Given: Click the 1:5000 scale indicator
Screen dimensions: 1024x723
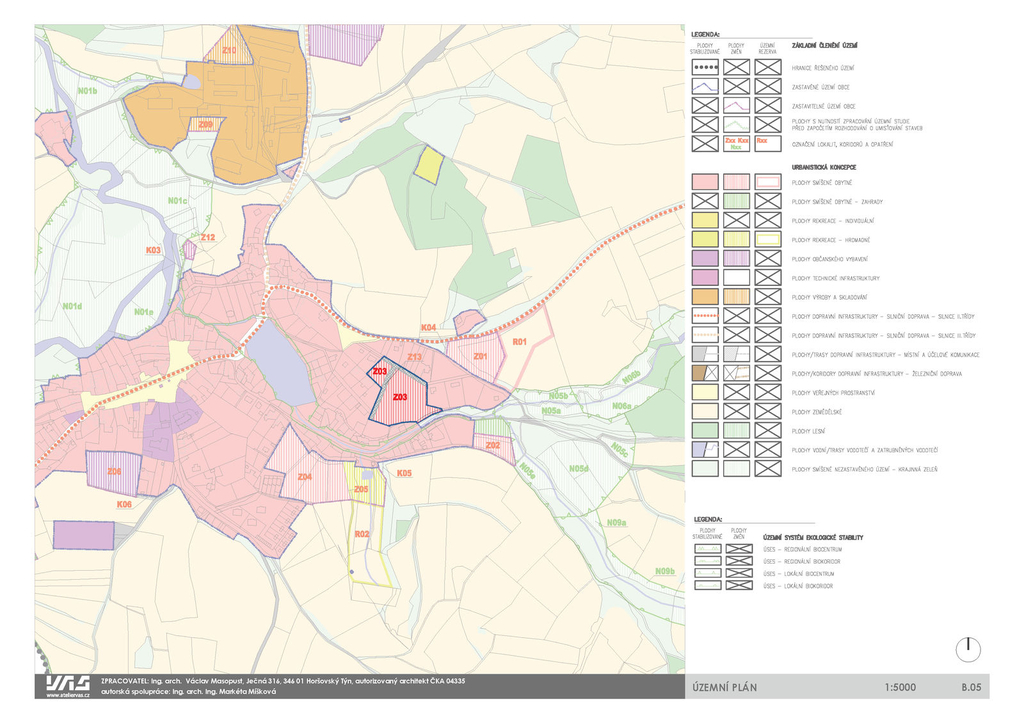Looking at the screenshot, I should (901, 688).
